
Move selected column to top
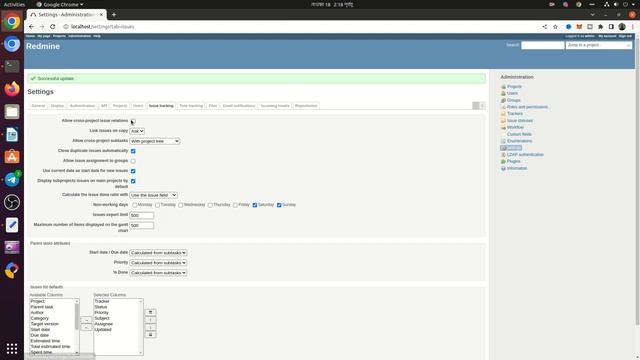click(150, 312)
